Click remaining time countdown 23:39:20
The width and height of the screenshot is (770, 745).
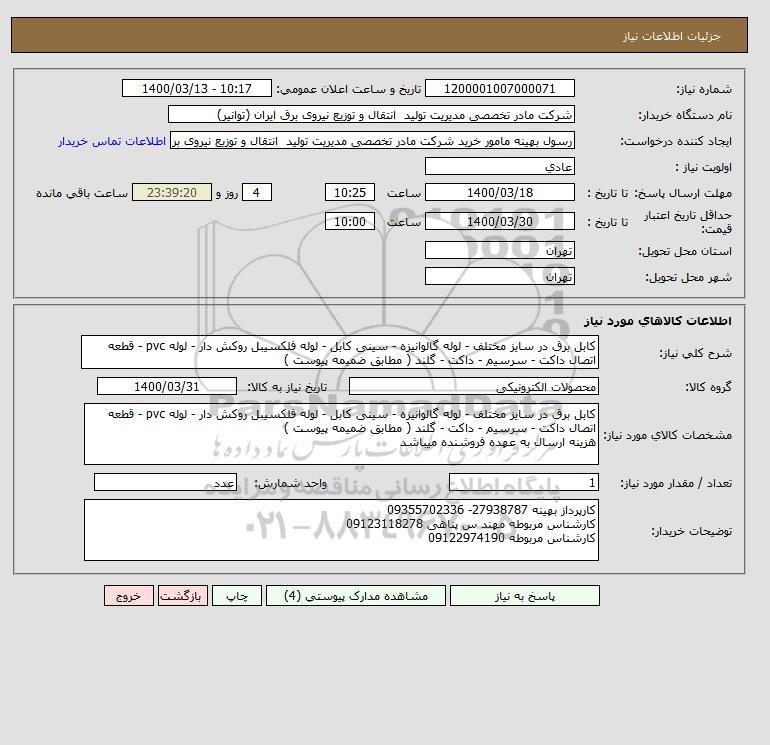tap(172, 193)
